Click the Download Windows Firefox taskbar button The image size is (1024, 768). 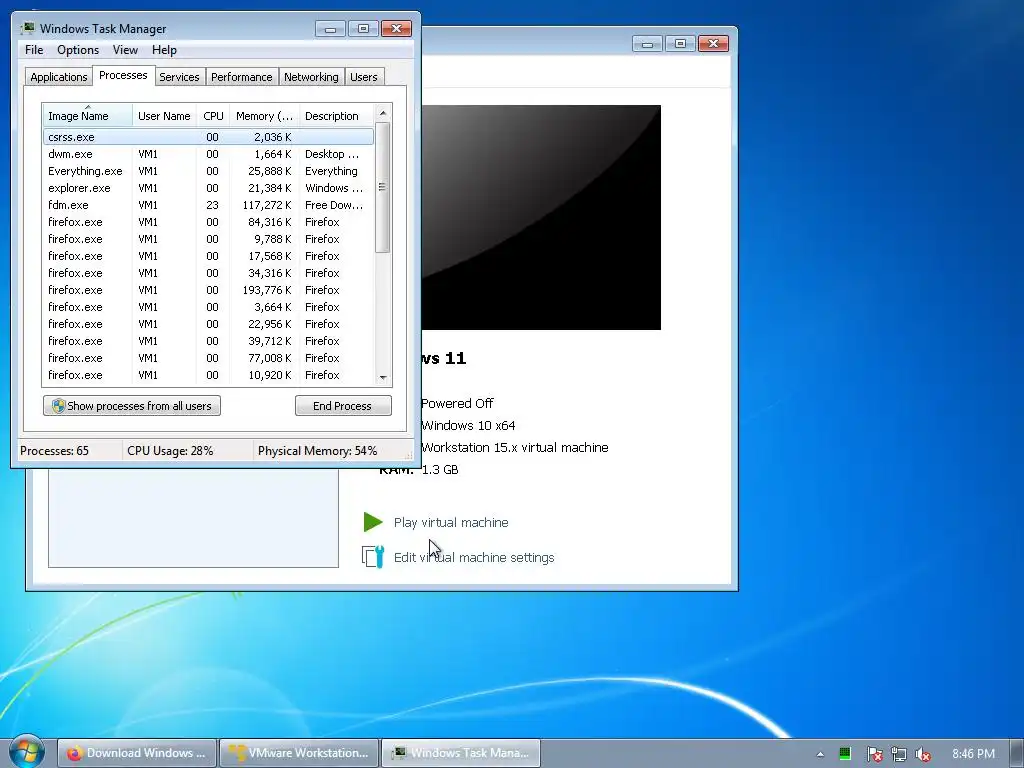137,753
